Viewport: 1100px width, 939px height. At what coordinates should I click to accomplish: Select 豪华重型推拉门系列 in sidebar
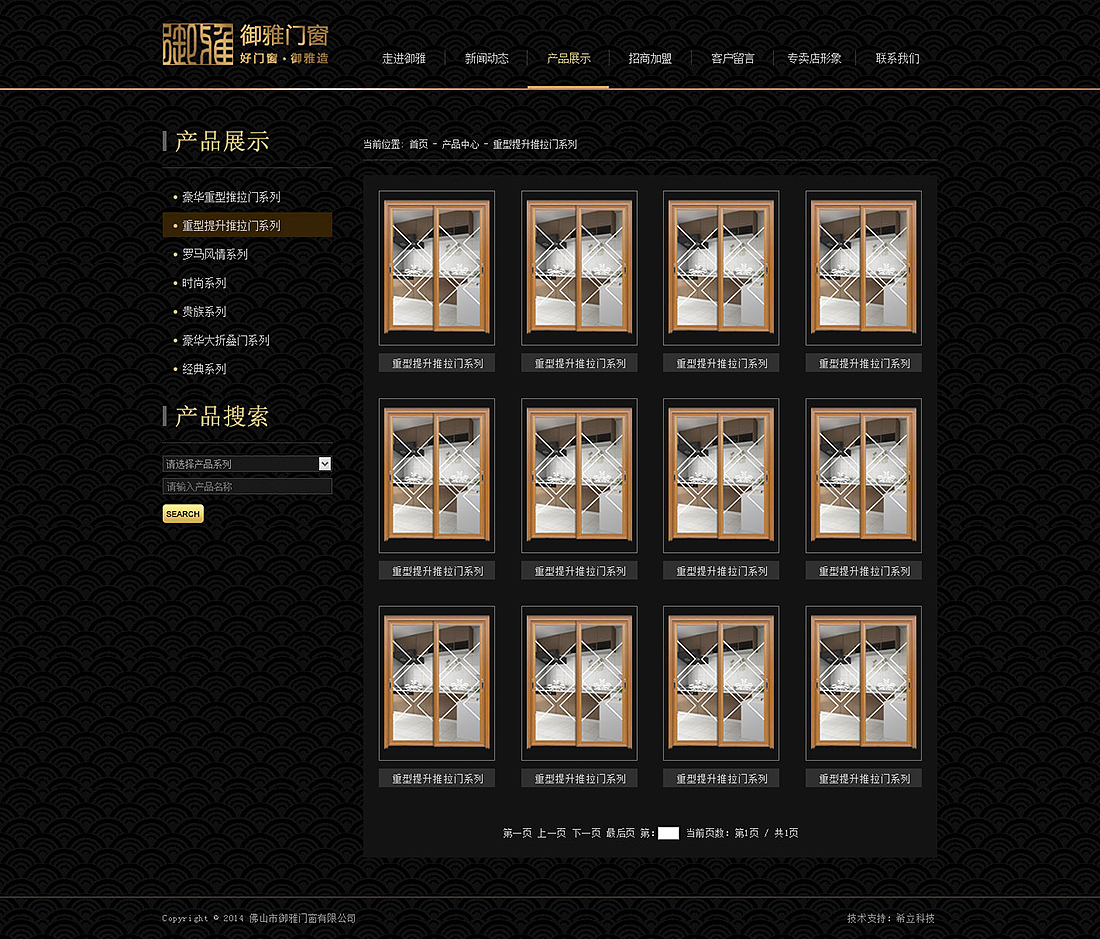(231, 197)
